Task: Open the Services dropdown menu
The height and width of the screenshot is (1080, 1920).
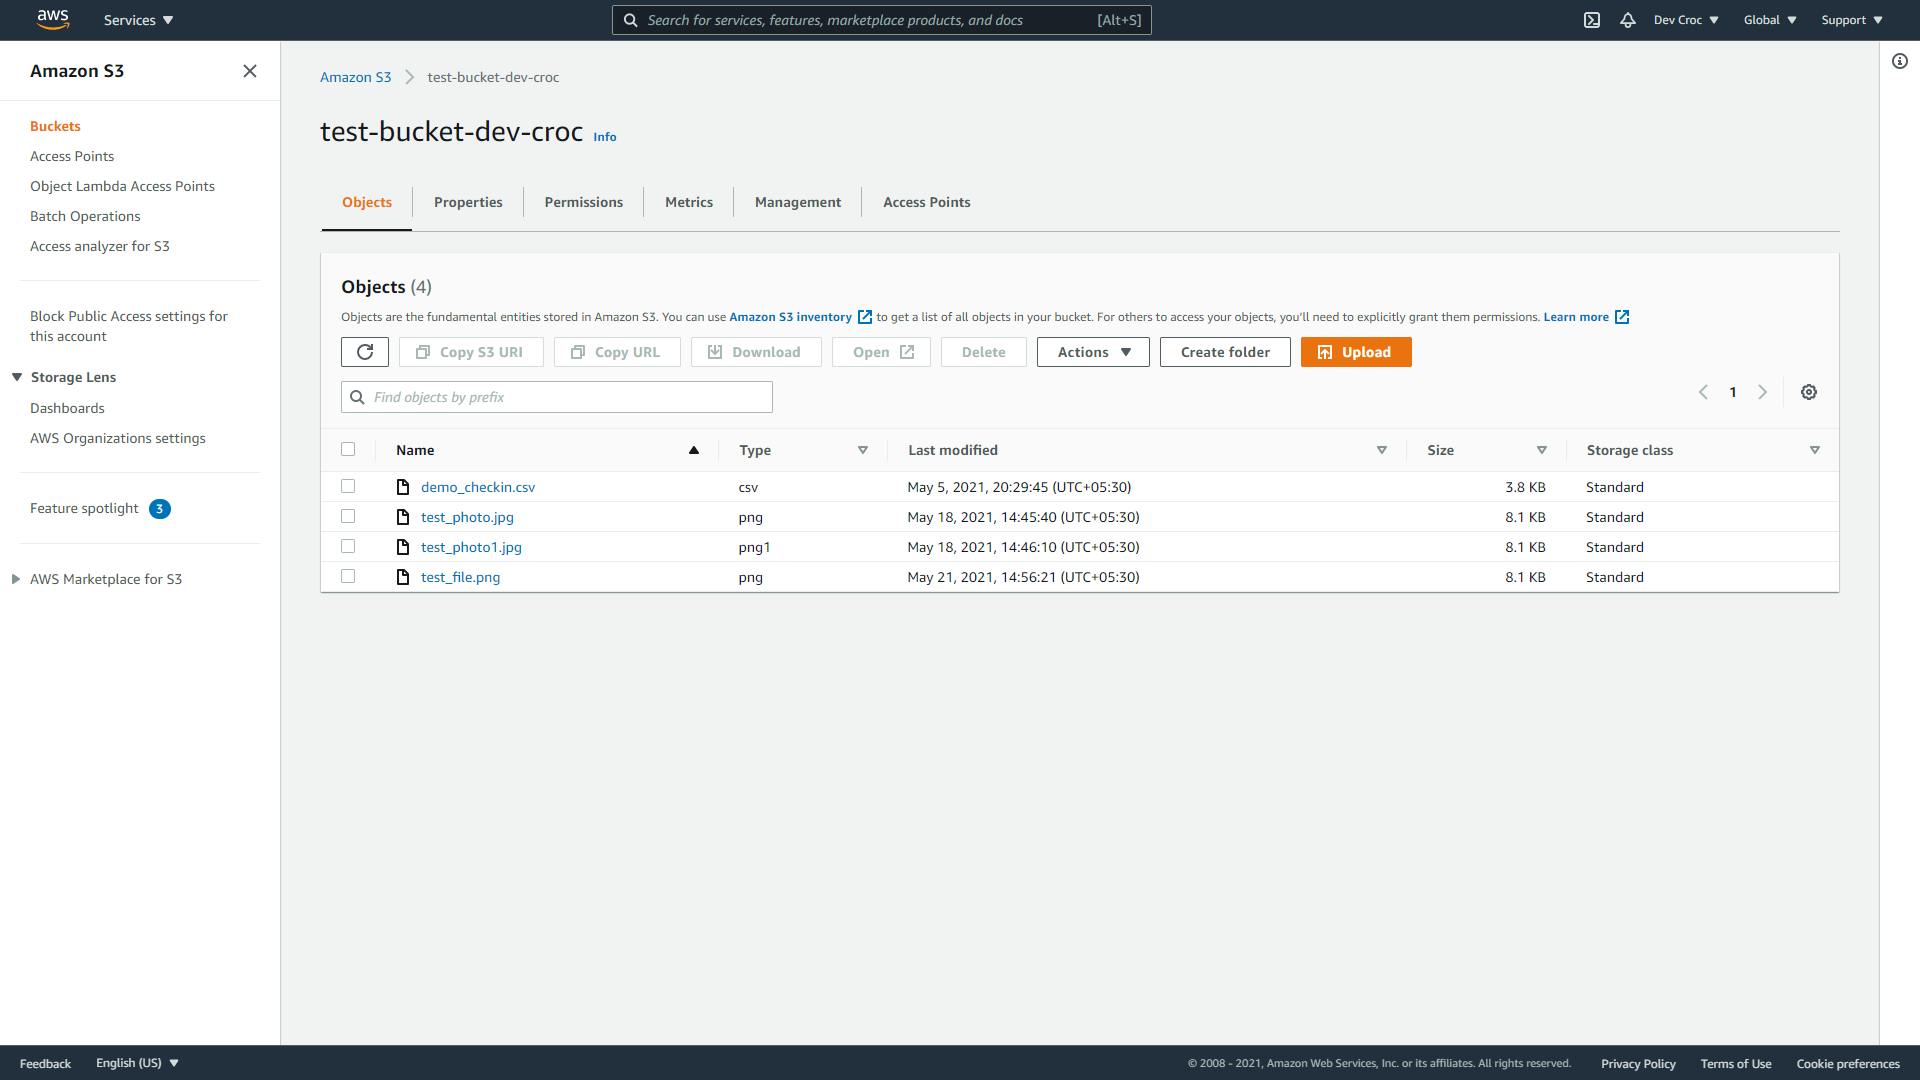Action: [139, 20]
